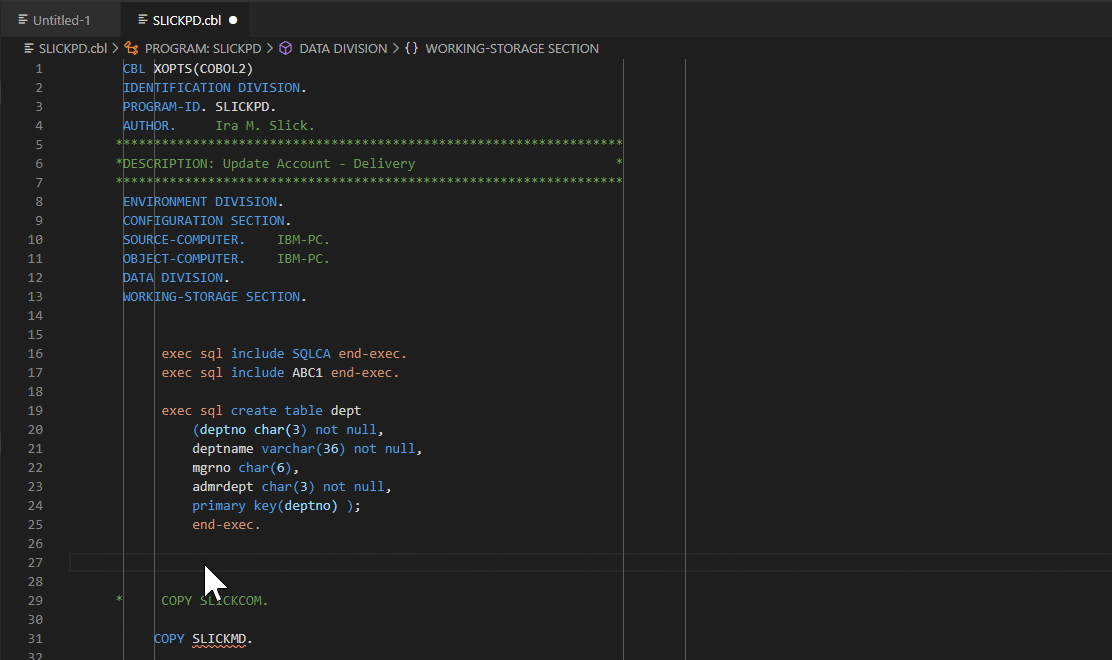Click 'XOPTS(COBOL2)' on line 1
Viewport: 1112px width, 660px height.
tap(204, 69)
